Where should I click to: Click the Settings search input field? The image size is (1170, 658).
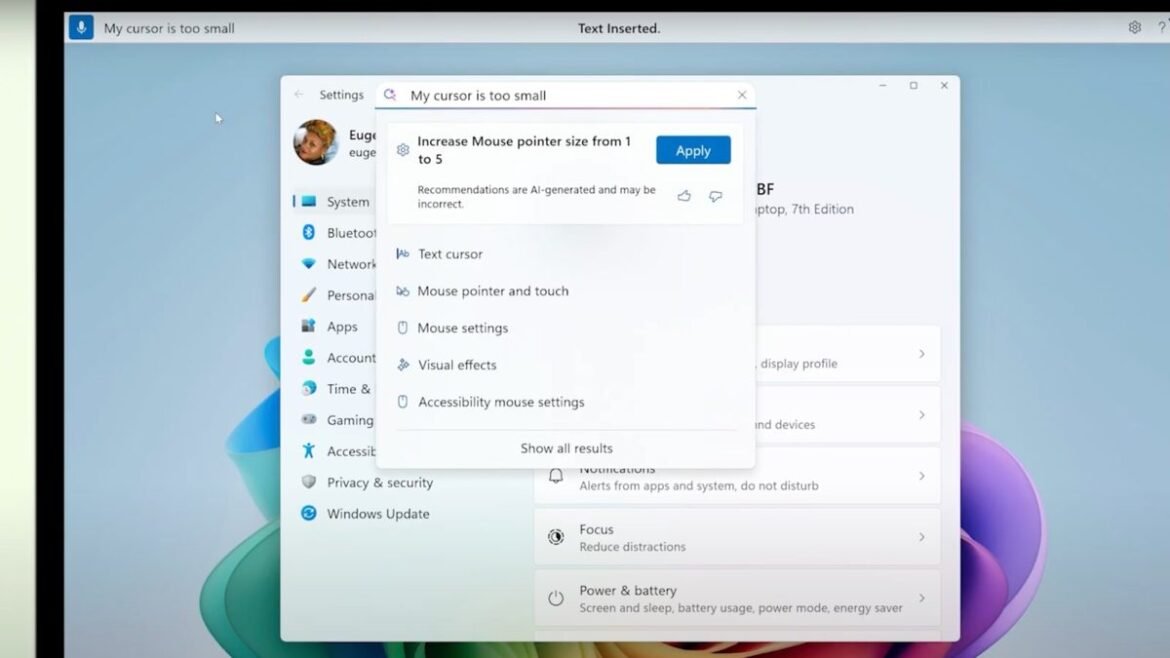[565, 95]
